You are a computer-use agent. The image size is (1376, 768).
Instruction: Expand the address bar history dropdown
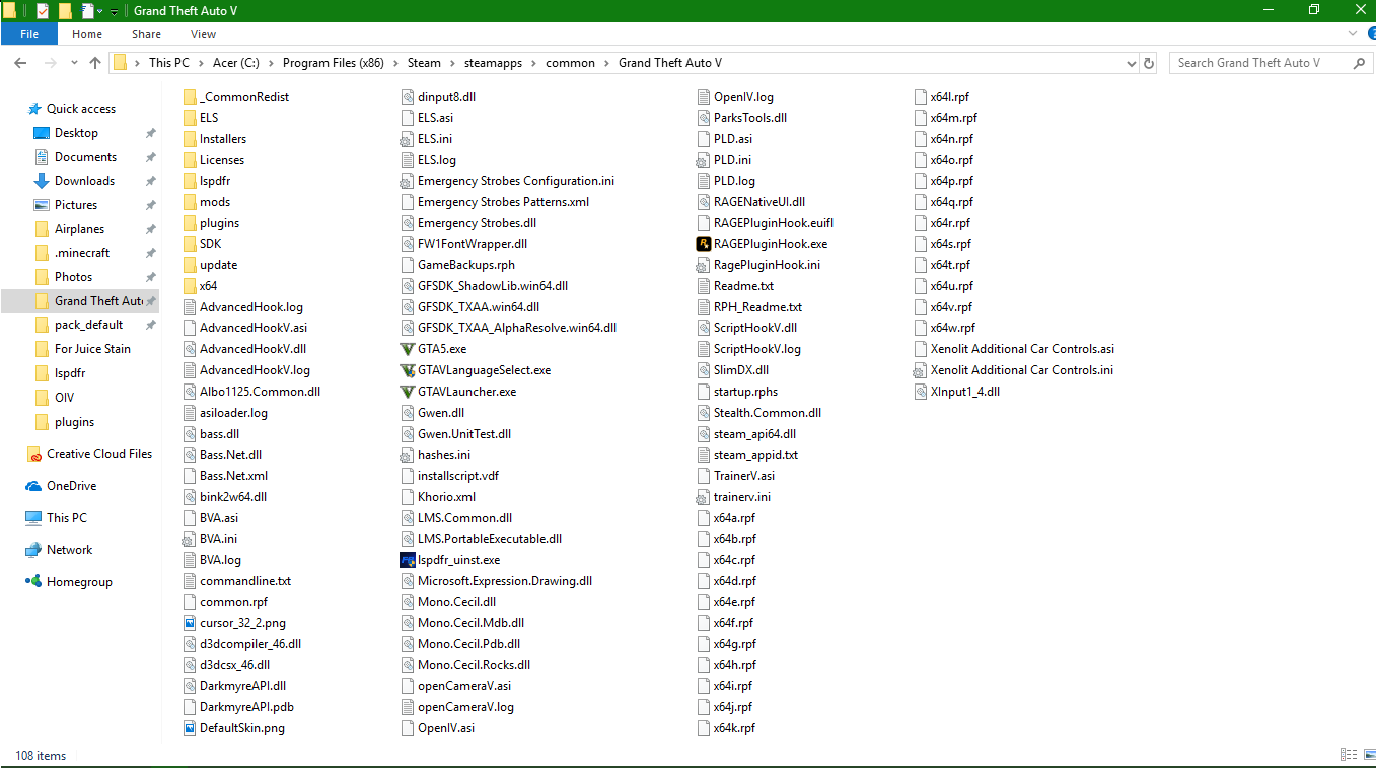[1130, 63]
